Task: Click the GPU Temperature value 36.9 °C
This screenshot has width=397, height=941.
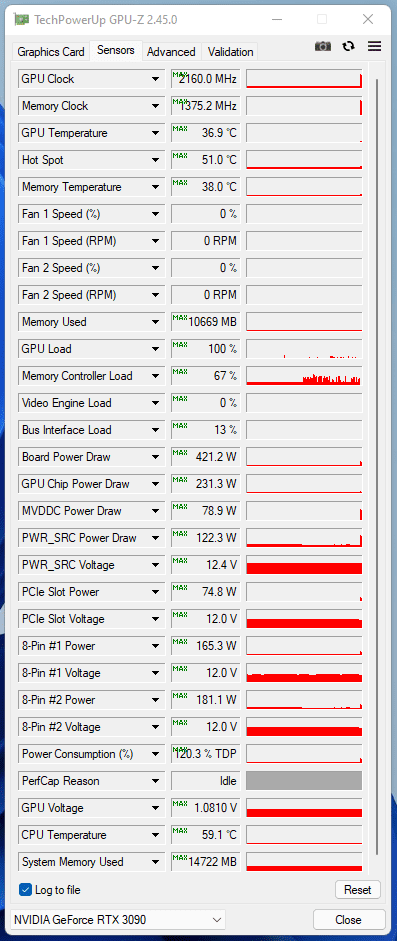Action: [x=206, y=133]
